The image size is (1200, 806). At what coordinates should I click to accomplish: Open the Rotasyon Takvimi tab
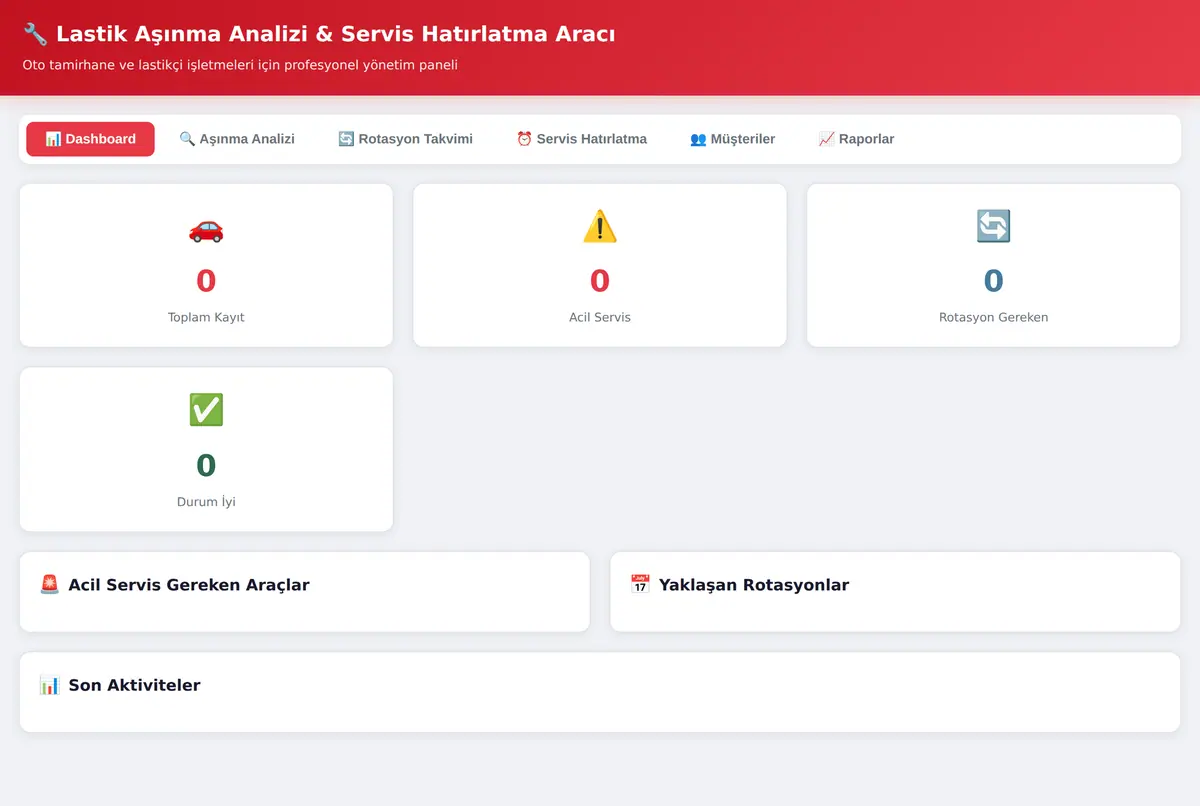[x=405, y=139]
